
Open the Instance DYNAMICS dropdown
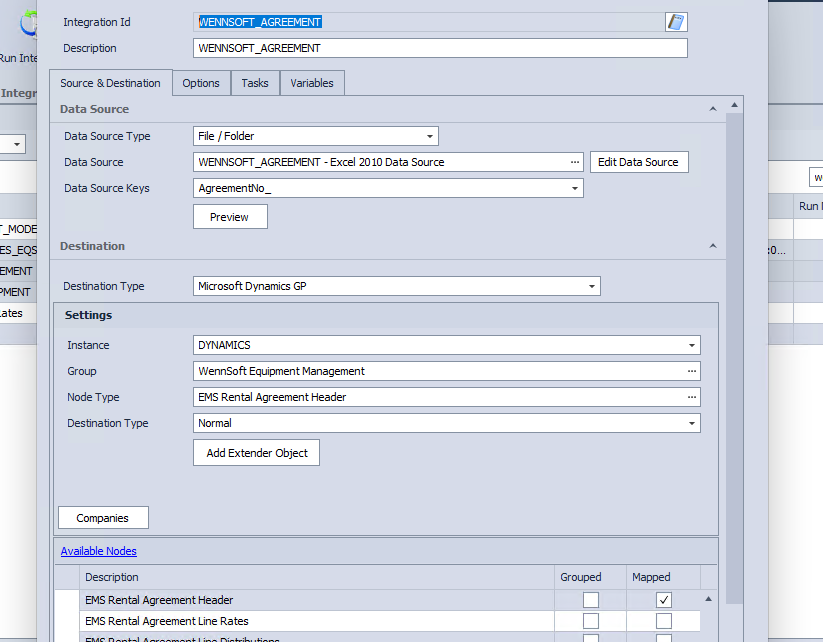(x=692, y=345)
